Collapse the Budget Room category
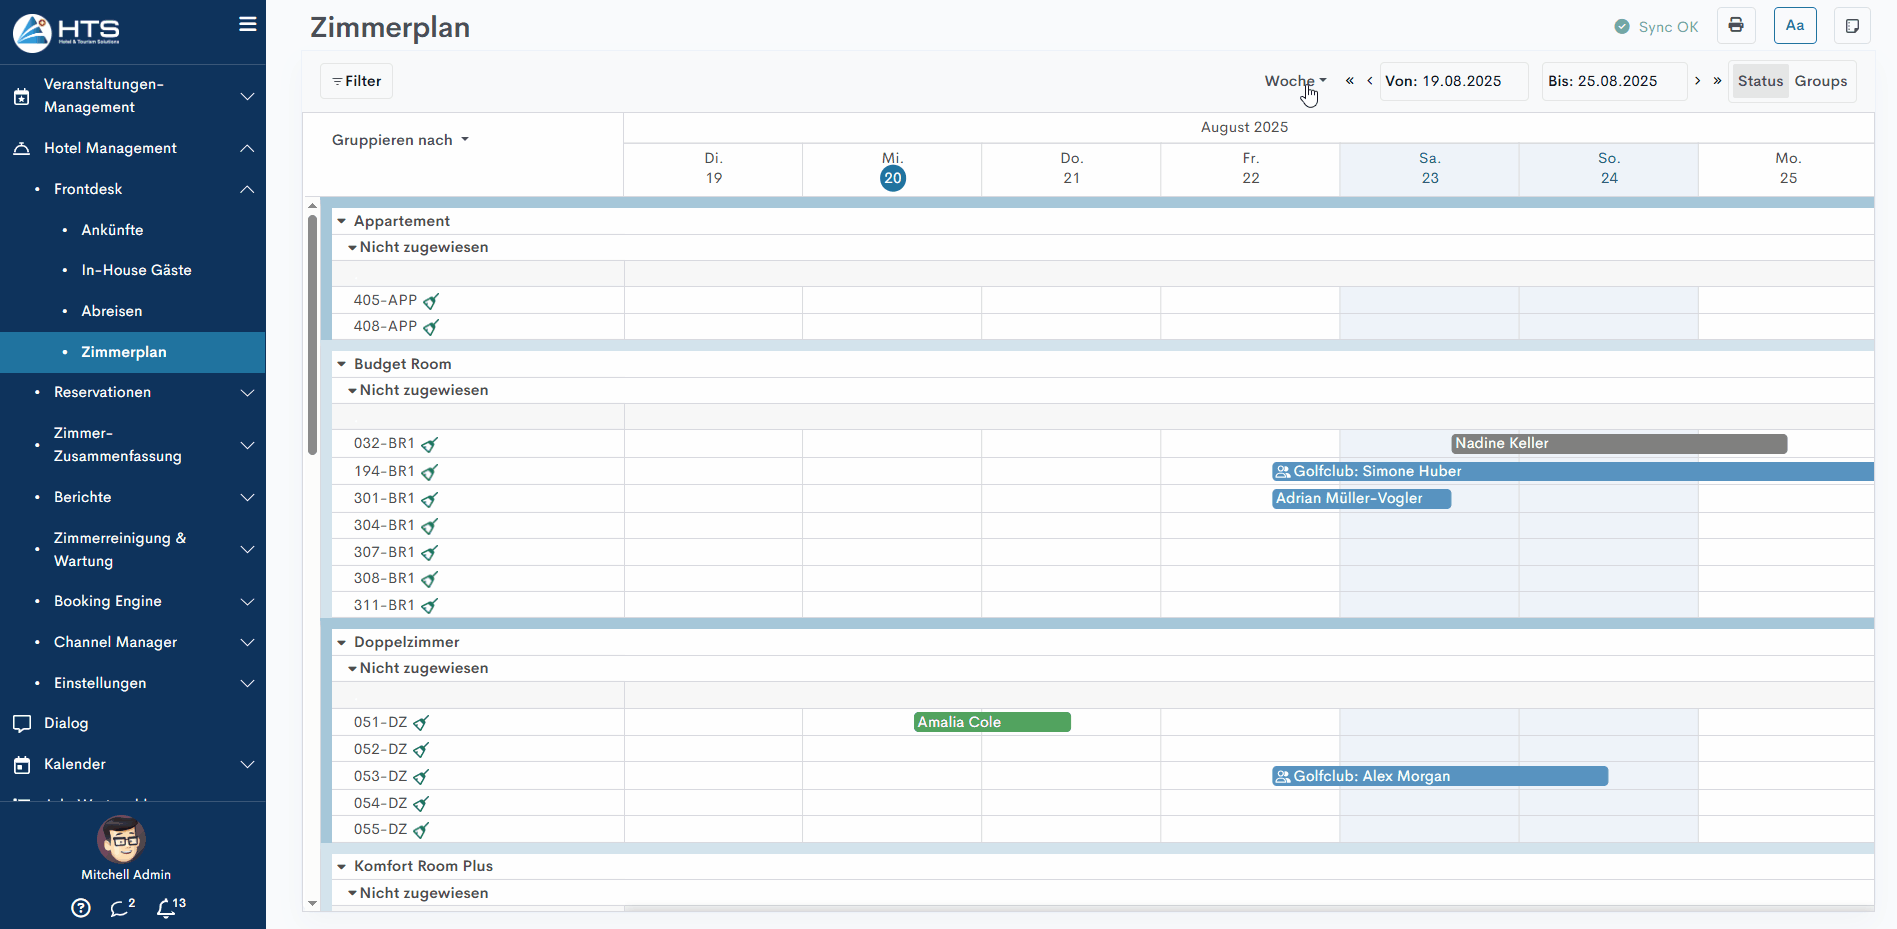1897x929 pixels. [x=342, y=364]
